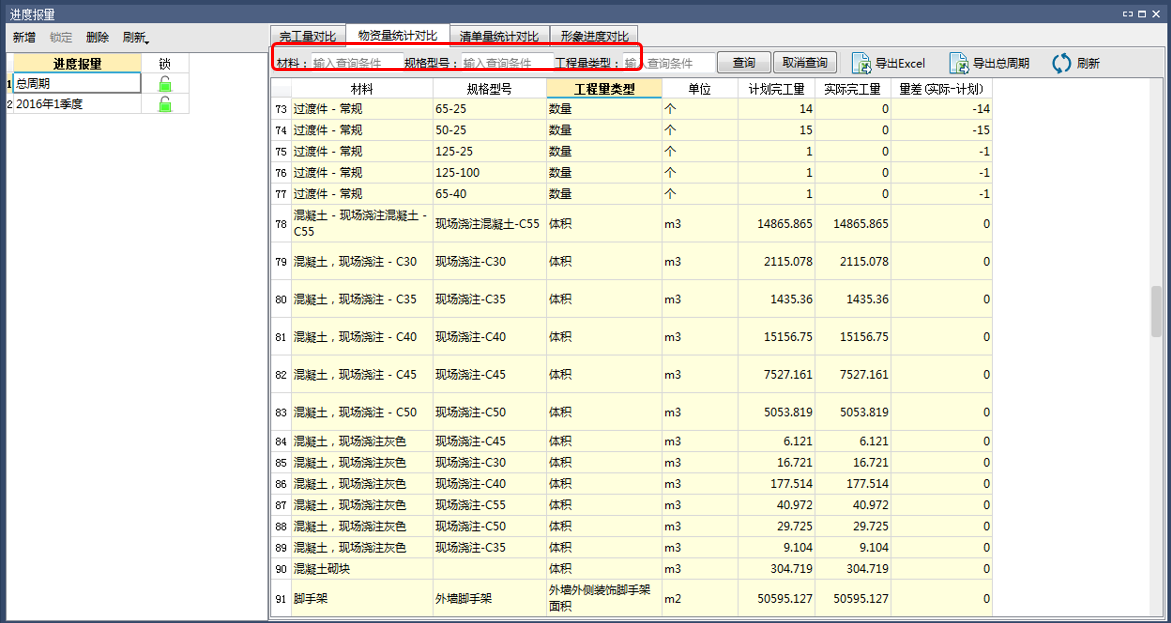Image resolution: width=1171 pixels, height=623 pixels.
Task: Switch to the 完工量对比 tab
Action: [x=307, y=36]
